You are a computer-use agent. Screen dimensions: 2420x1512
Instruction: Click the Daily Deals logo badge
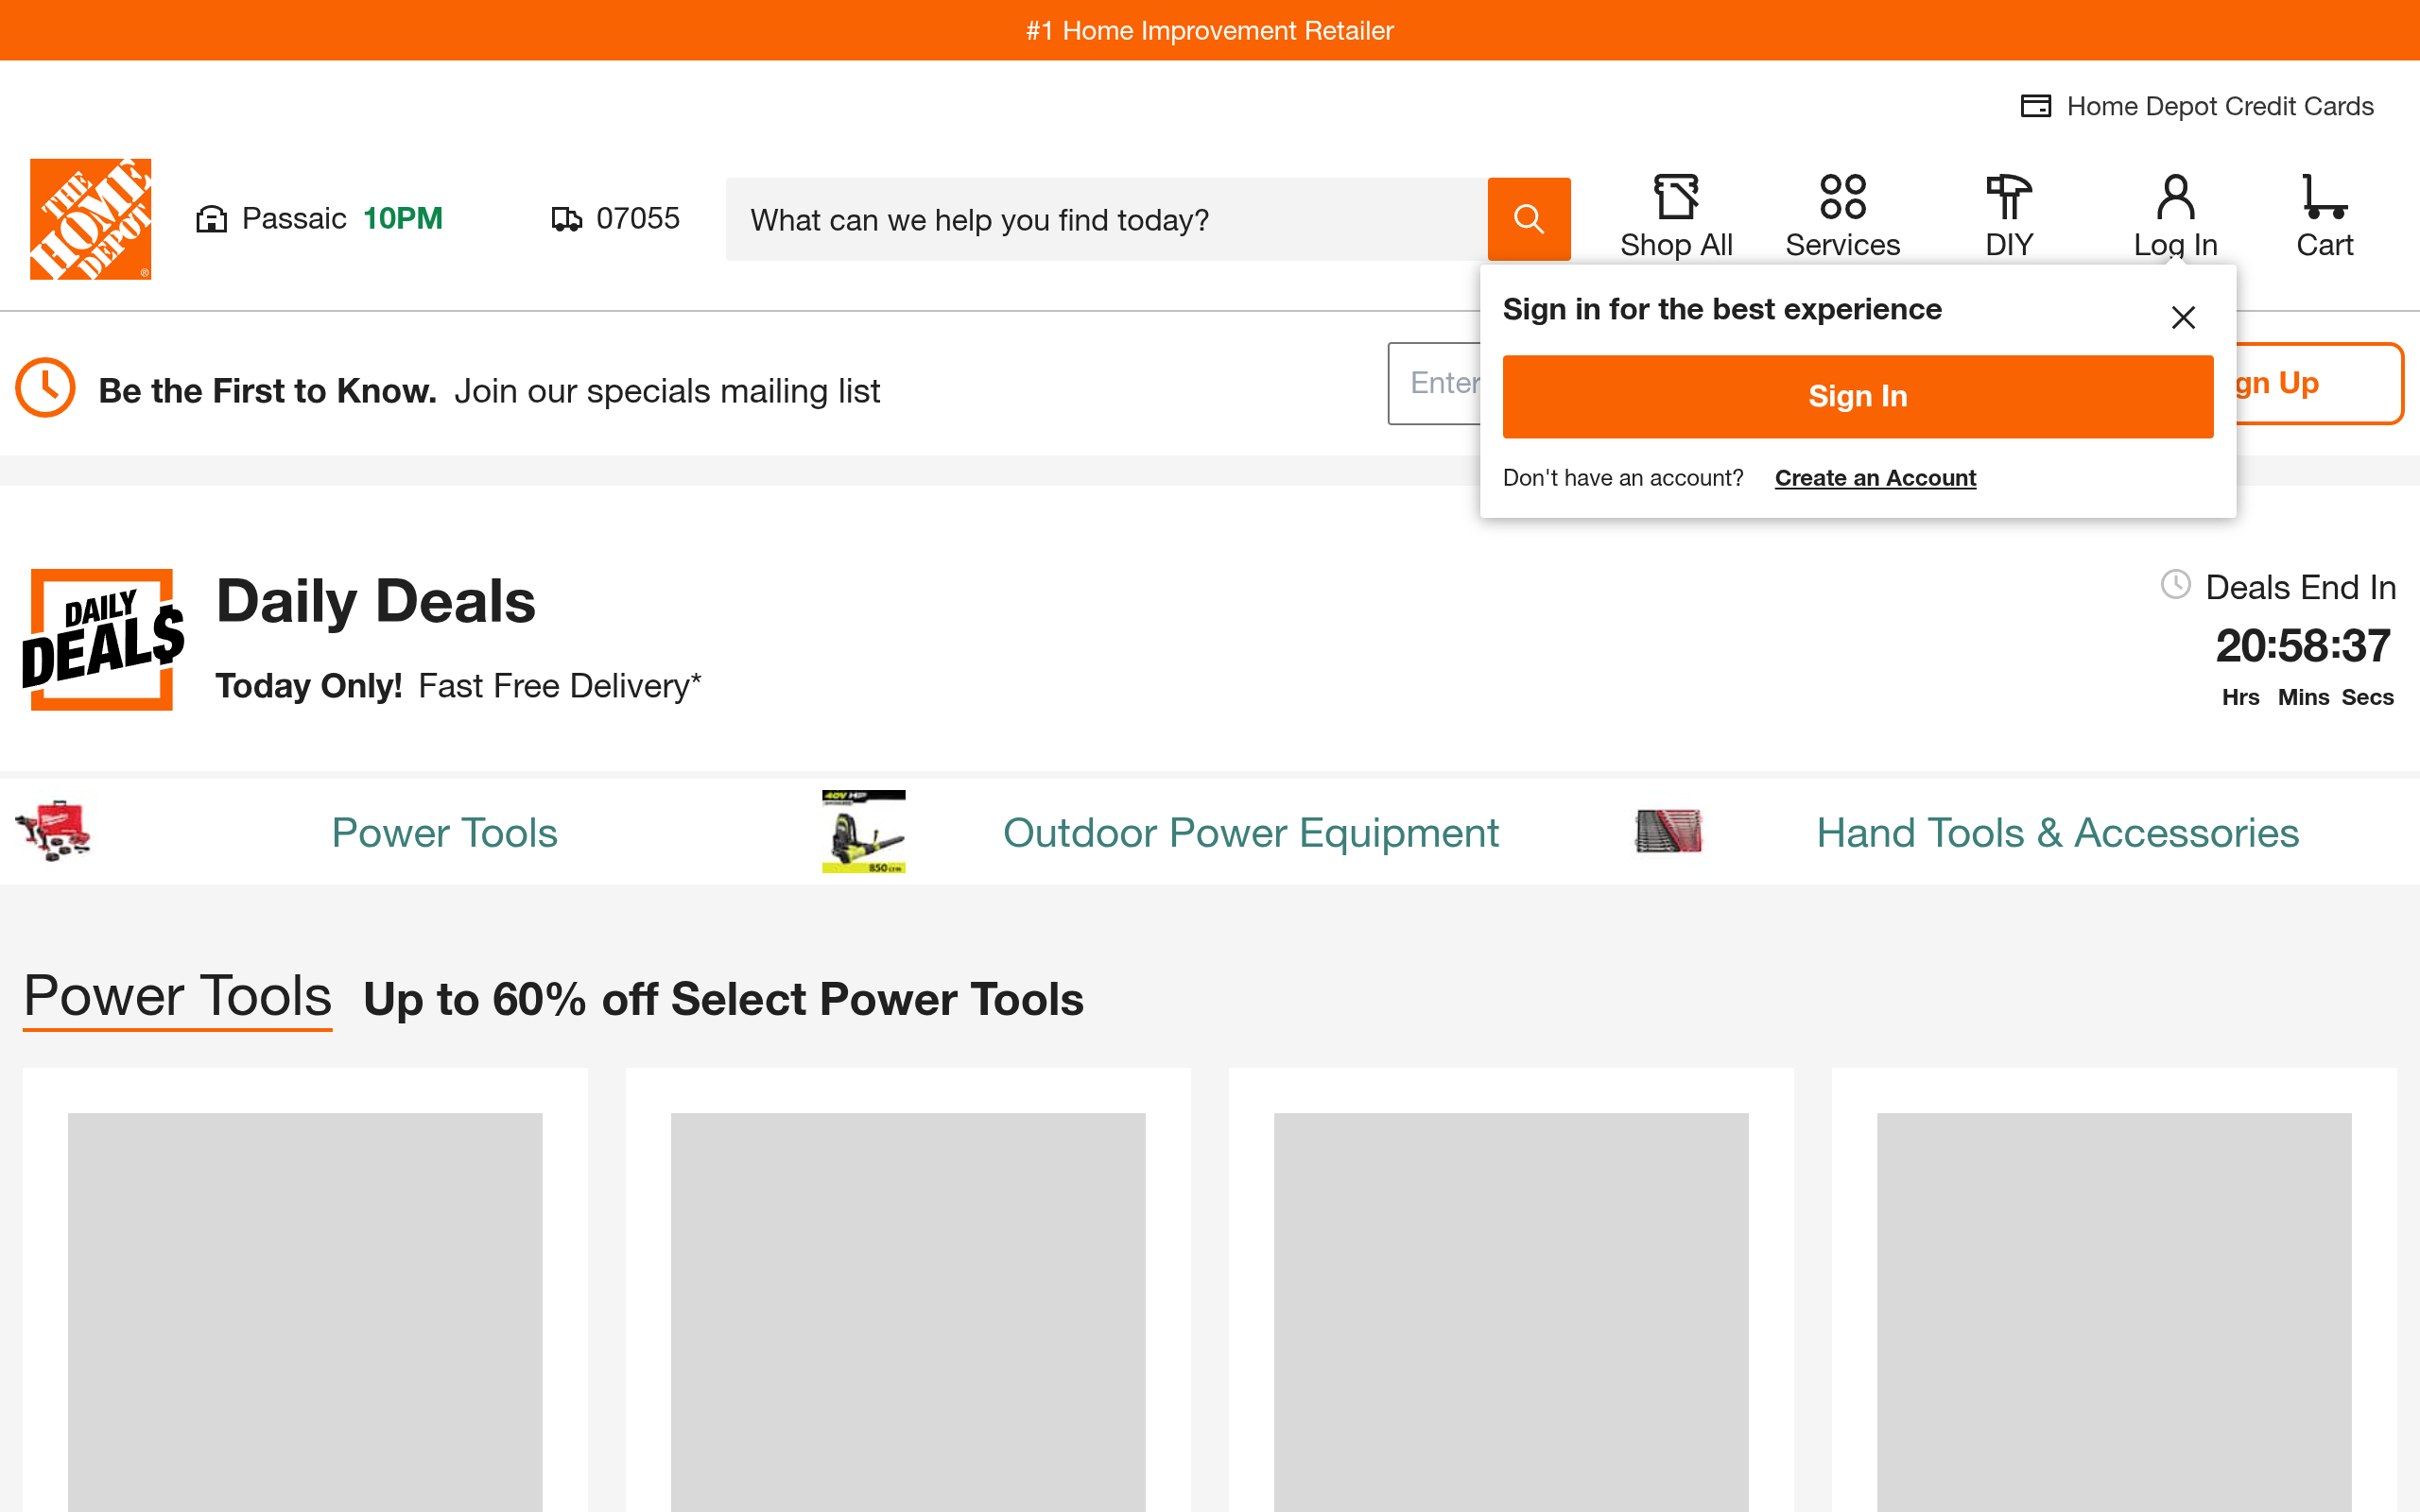(x=102, y=640)
